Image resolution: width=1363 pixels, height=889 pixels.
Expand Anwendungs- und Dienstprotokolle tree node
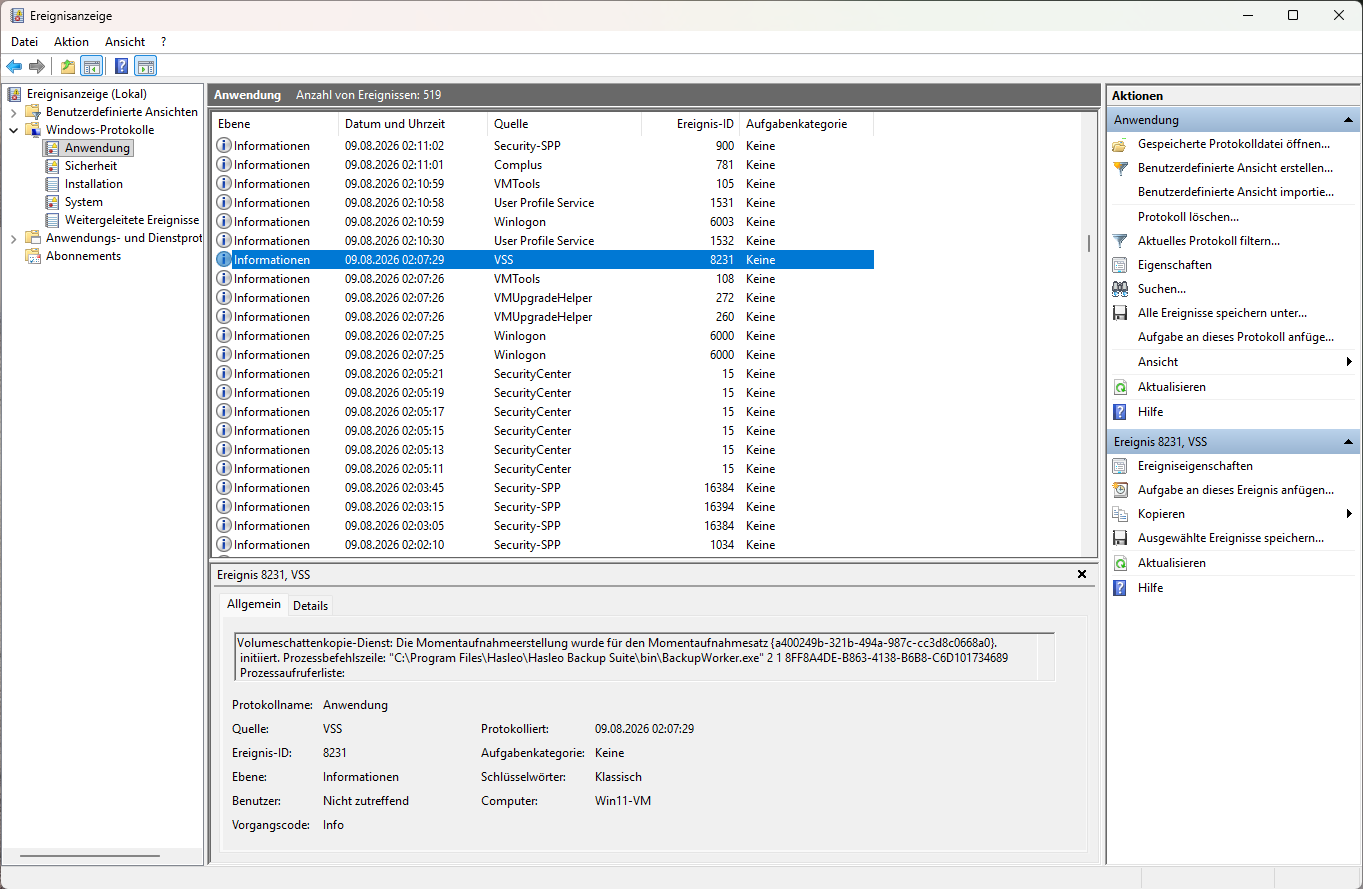click(13, 238)
